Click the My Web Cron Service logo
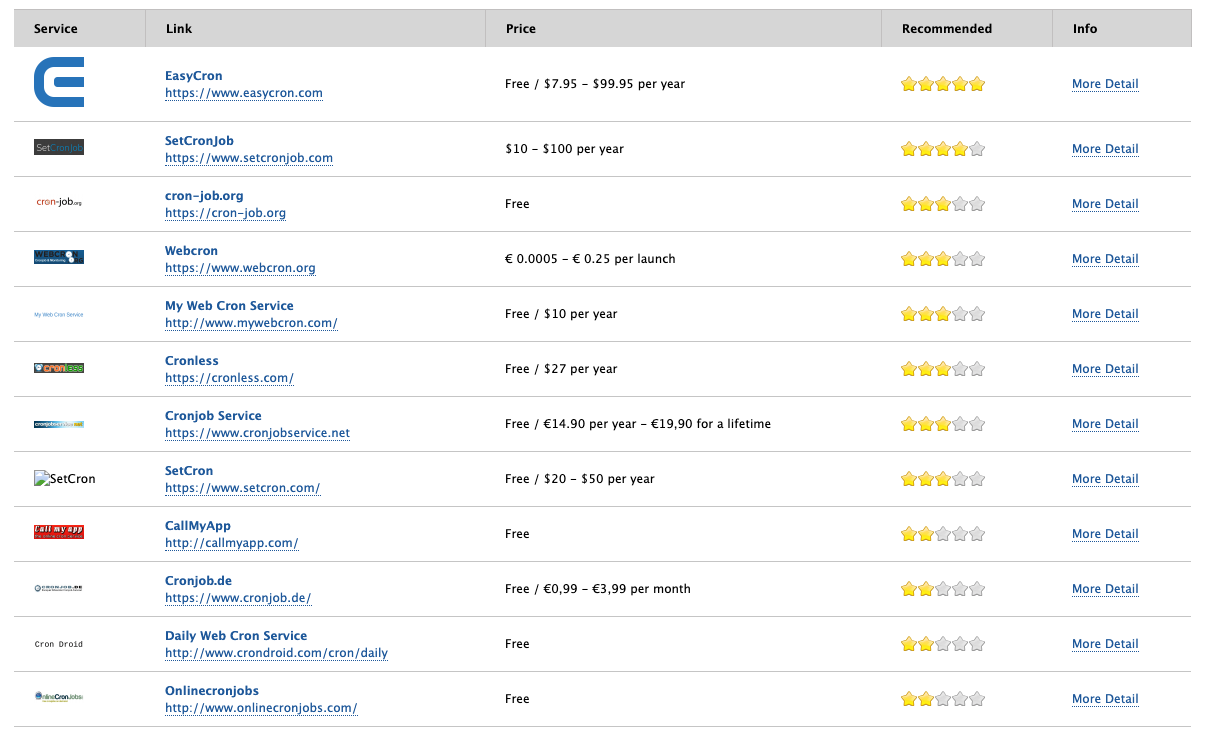 59,314
